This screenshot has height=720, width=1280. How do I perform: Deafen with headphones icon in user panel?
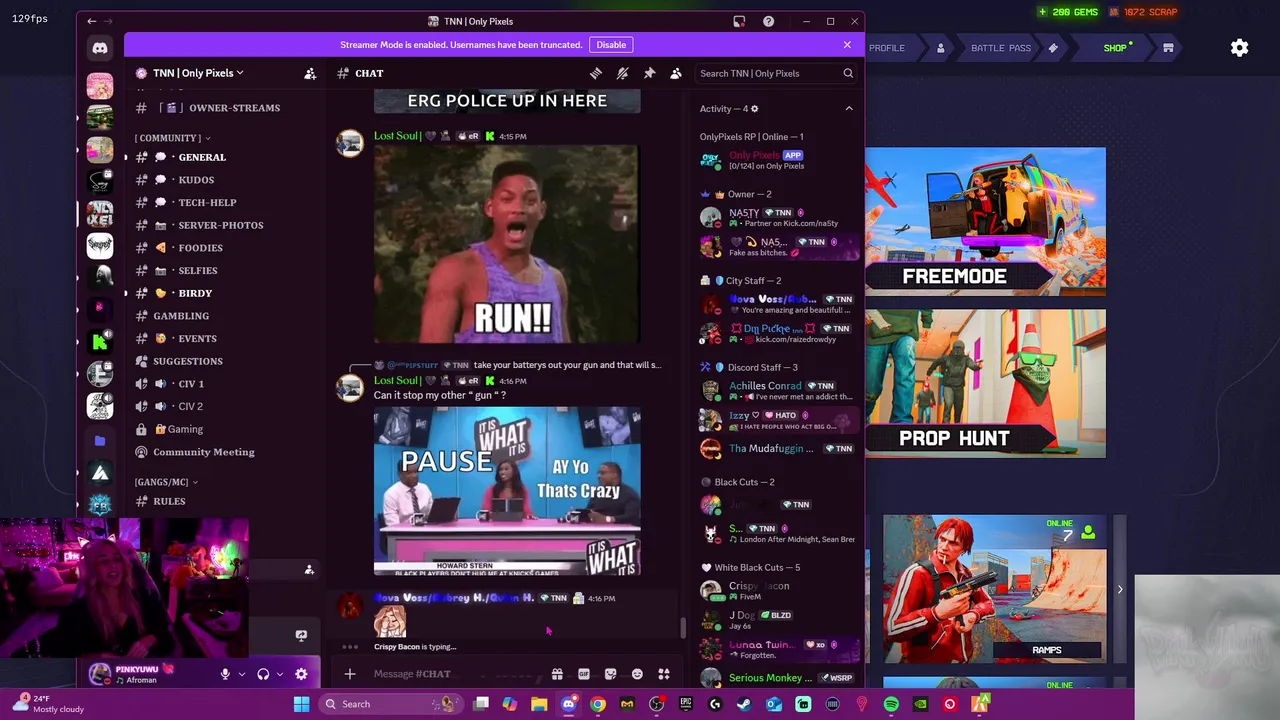click(263, 674)
